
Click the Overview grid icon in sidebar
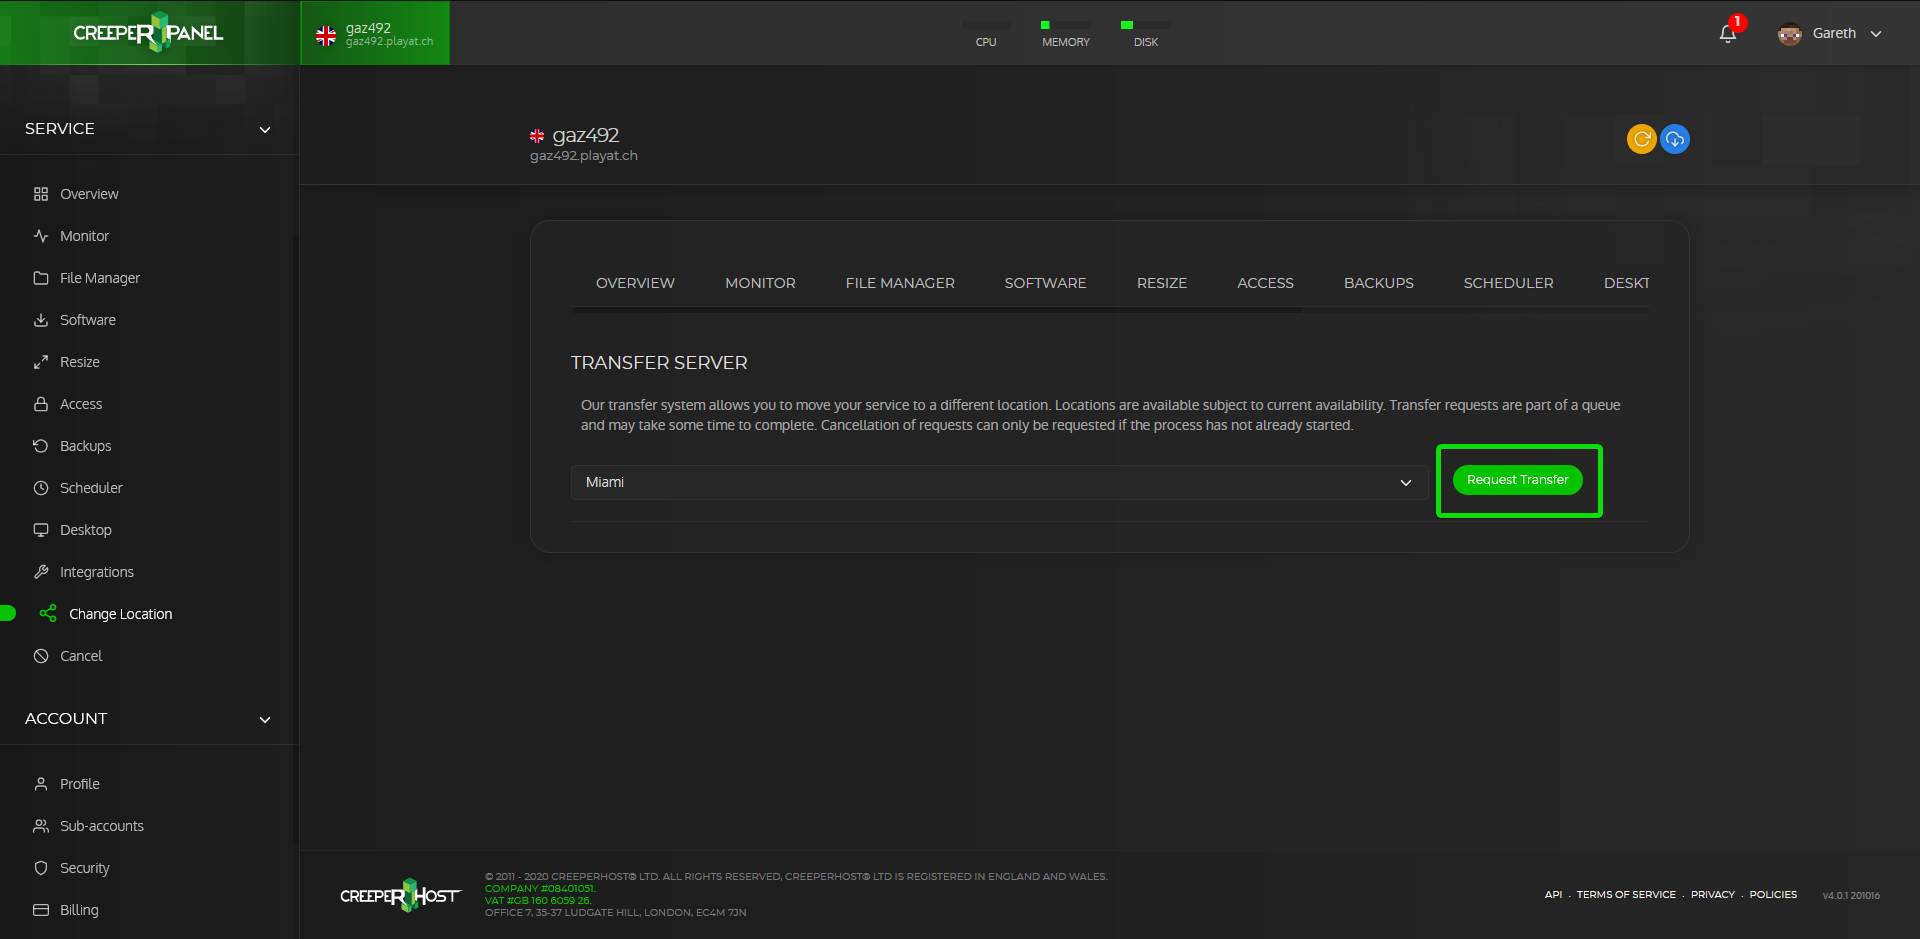tap(41, 194)
